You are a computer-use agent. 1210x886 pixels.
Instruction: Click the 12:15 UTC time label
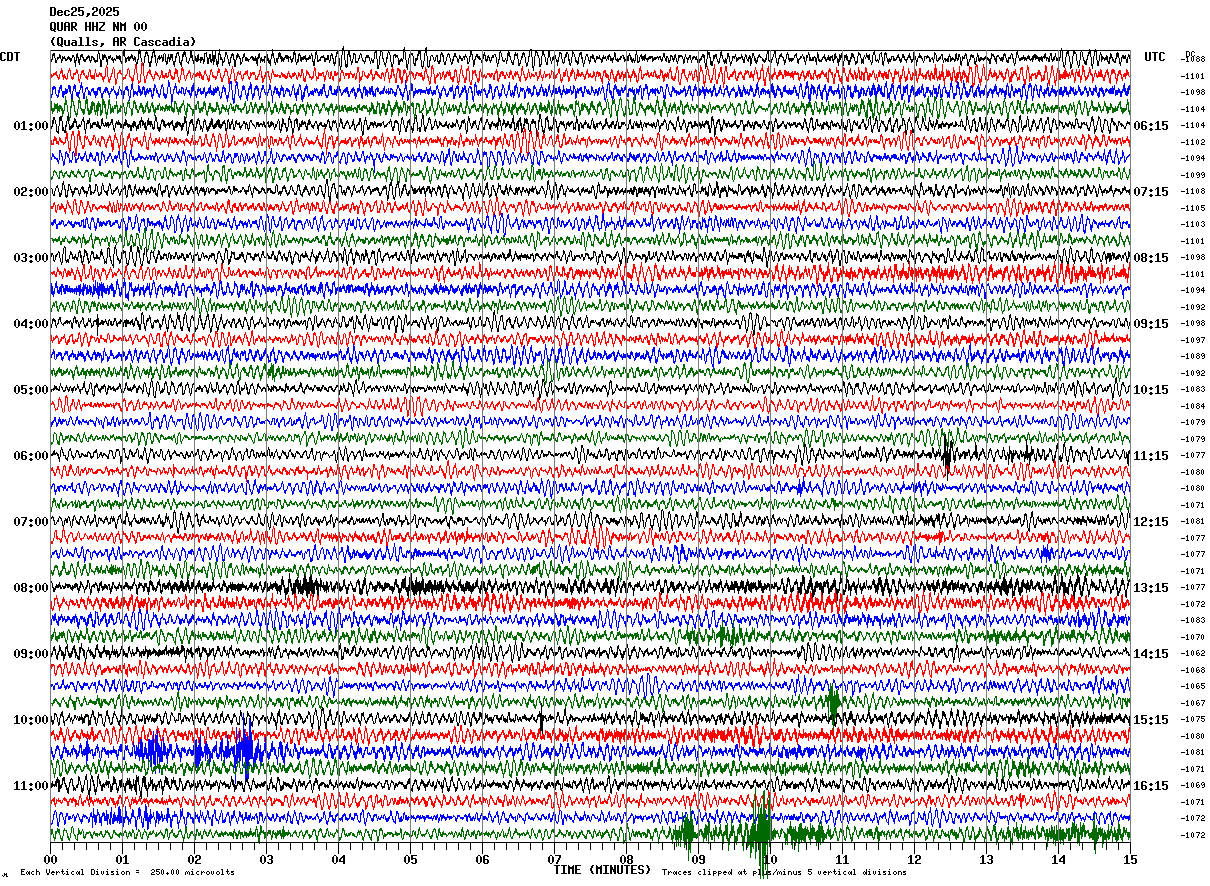click(1151, 522)
